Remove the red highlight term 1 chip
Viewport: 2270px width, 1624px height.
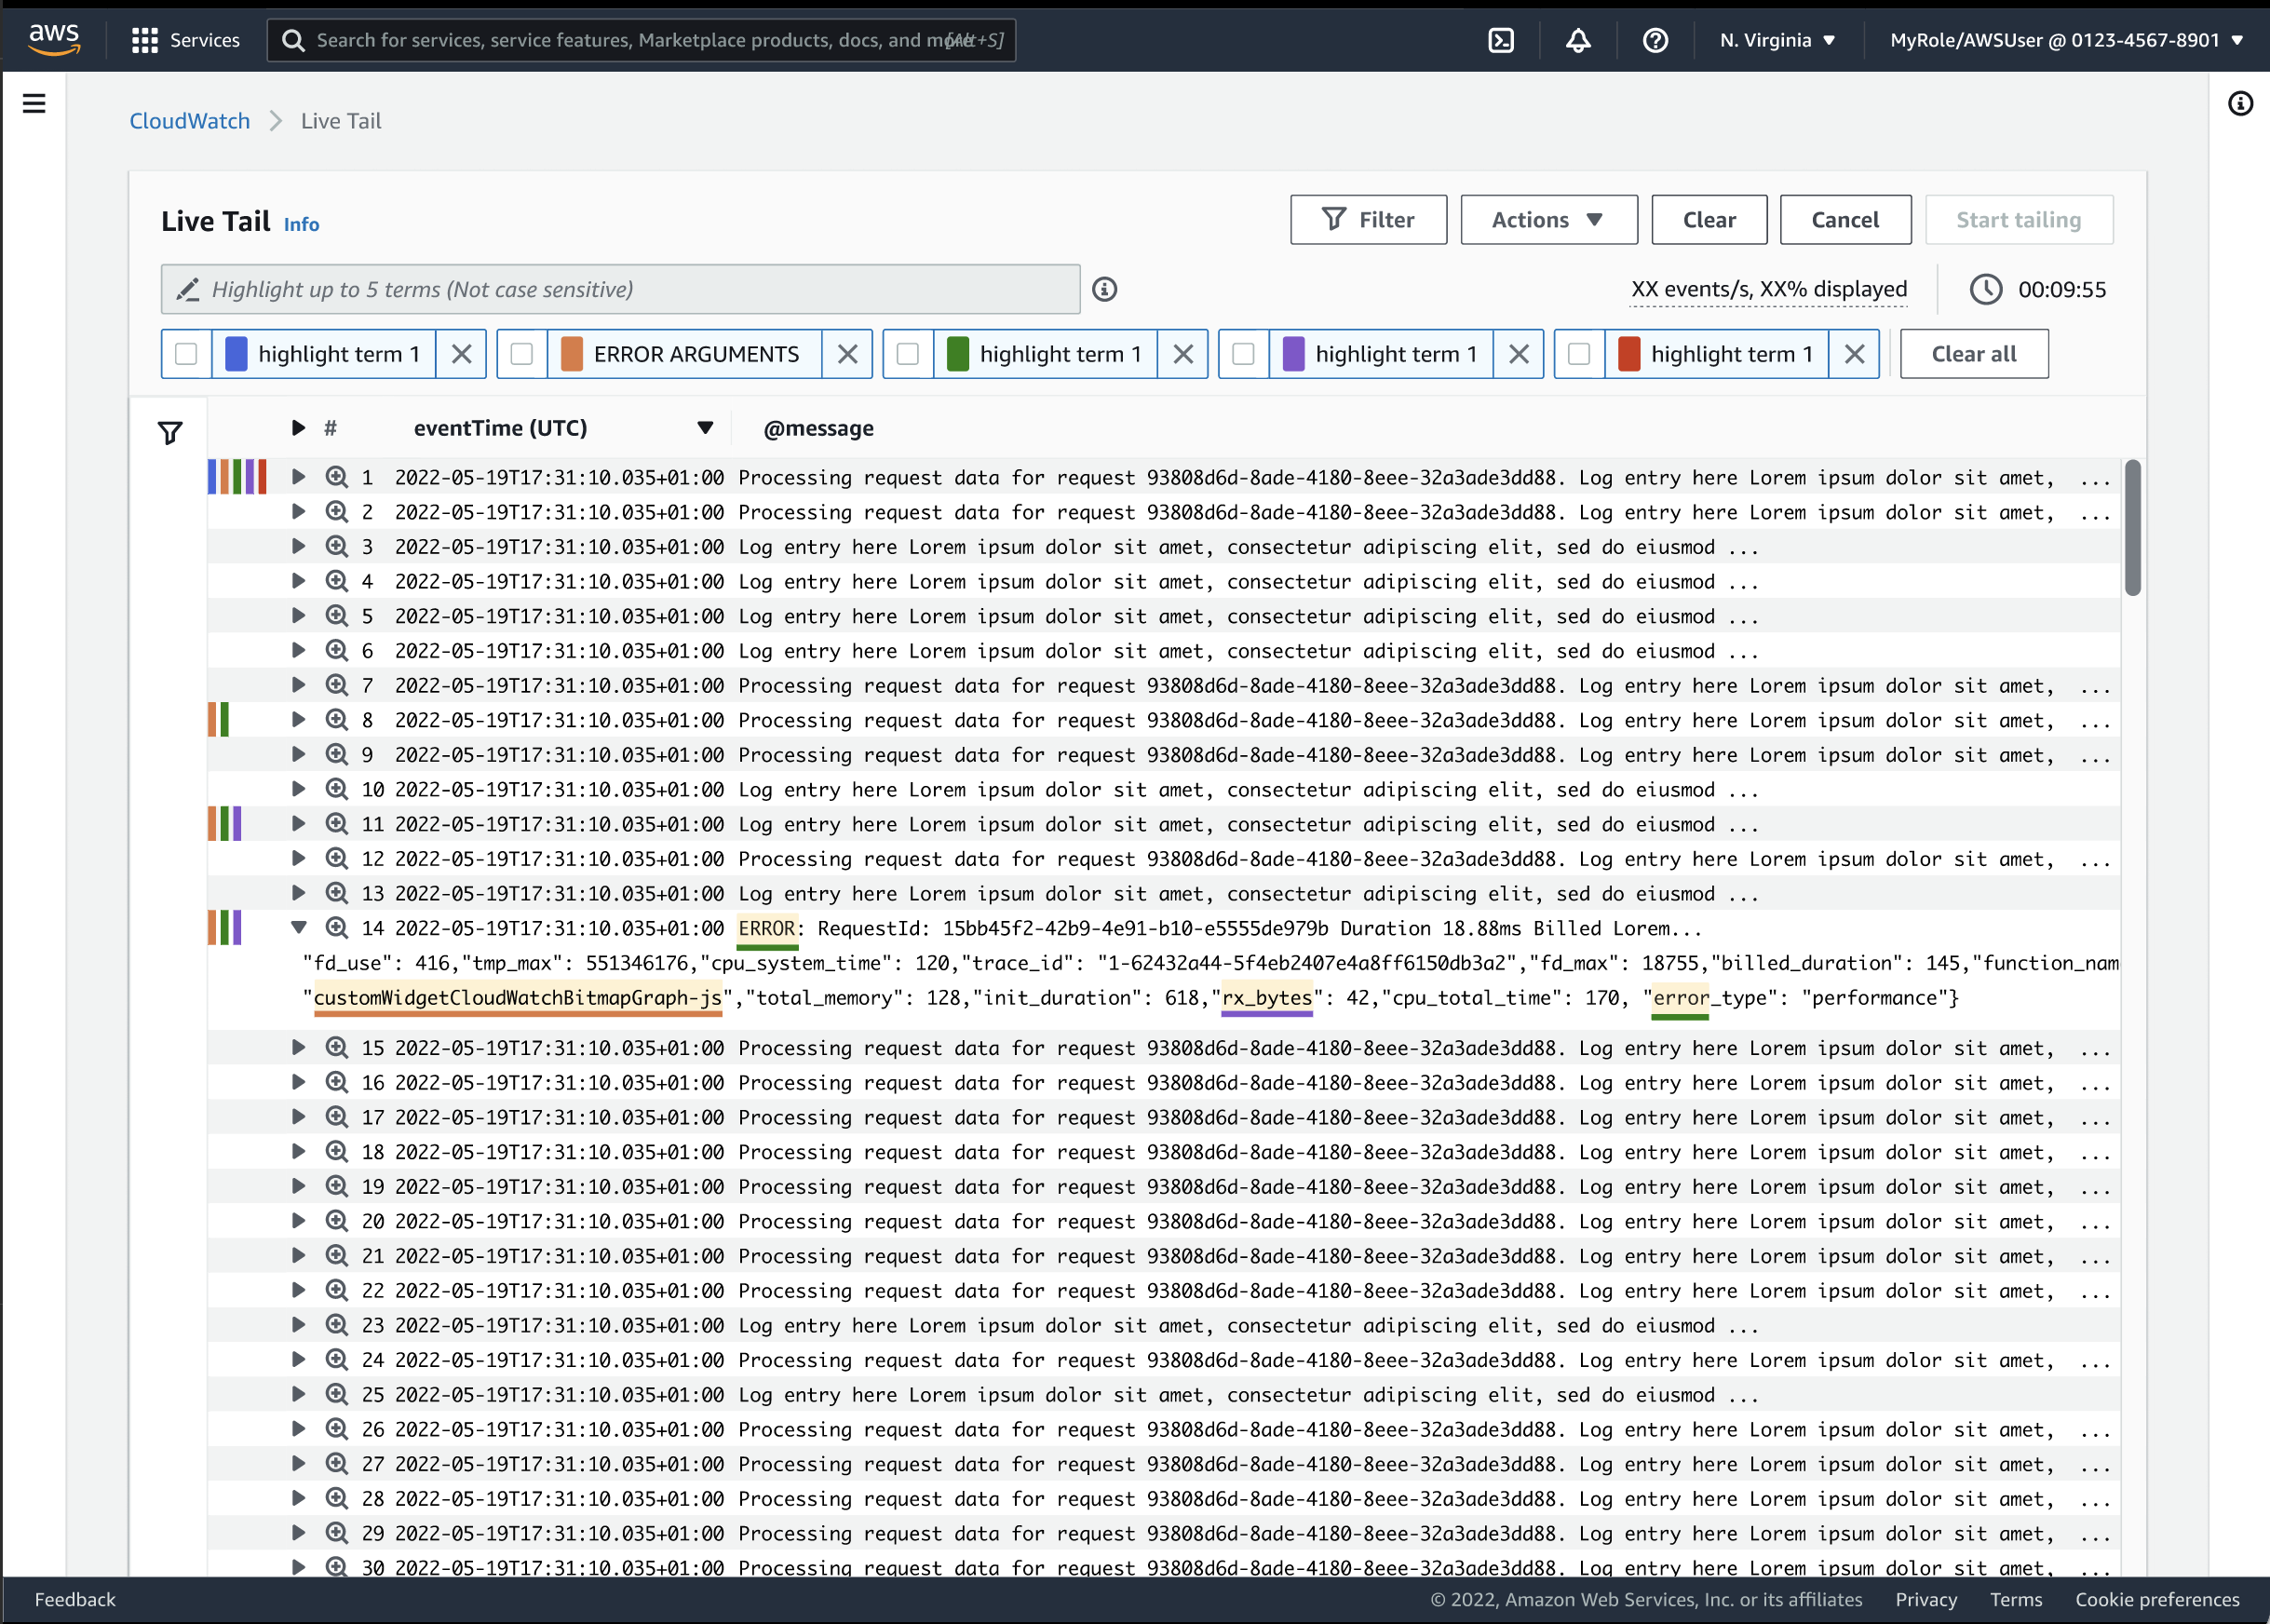(1854, 354)
